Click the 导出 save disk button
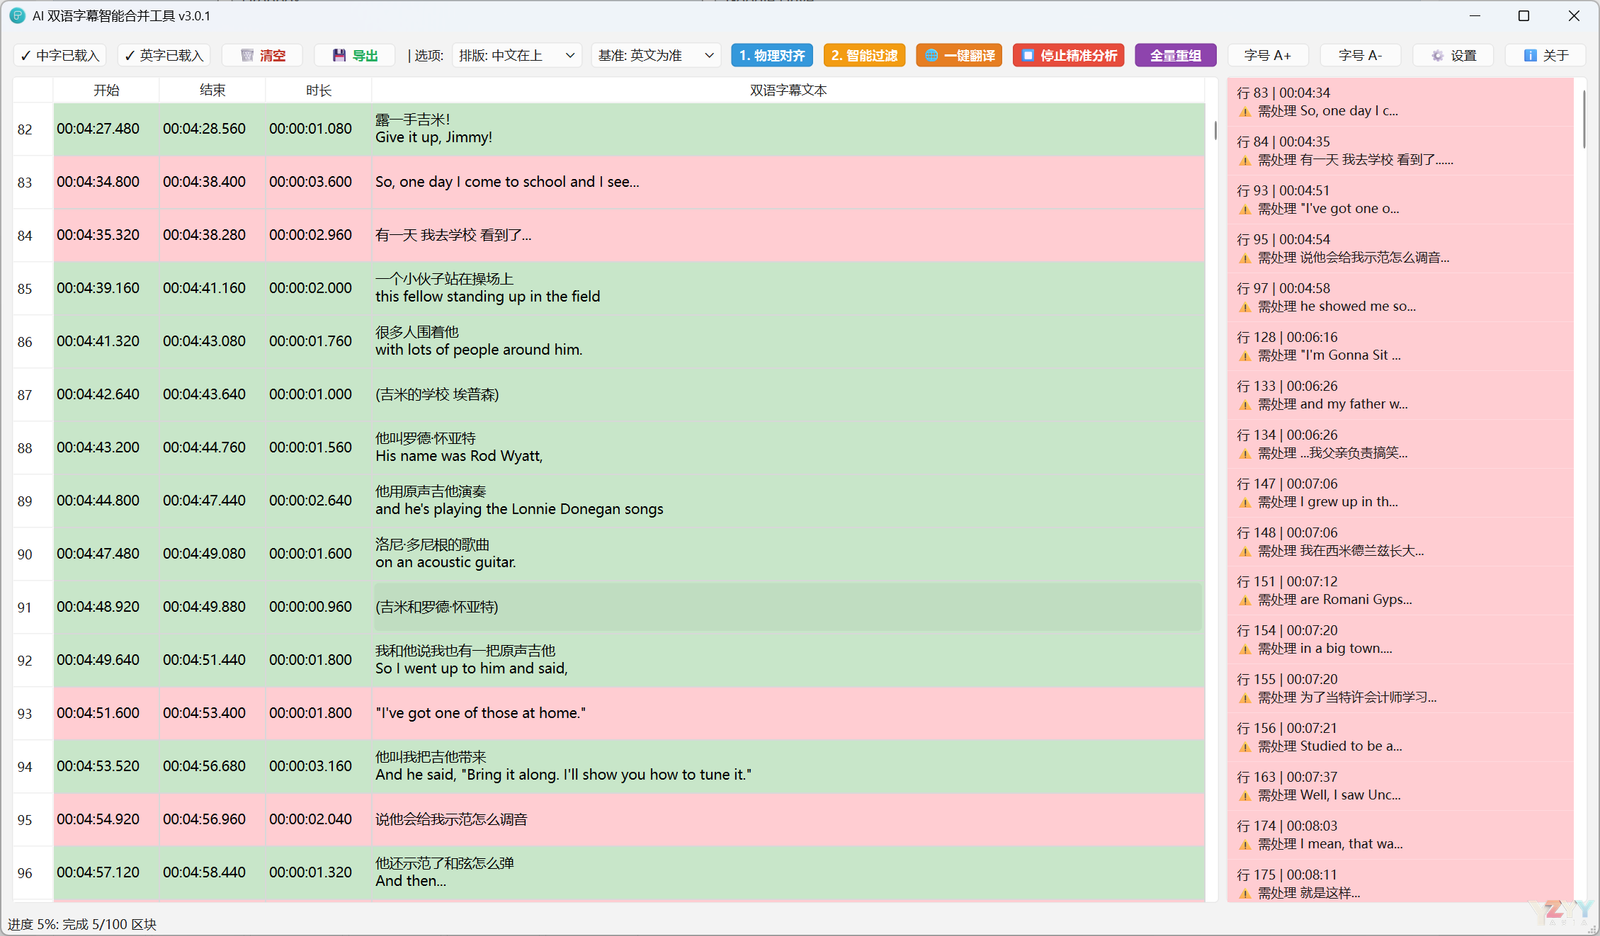Screen dimensions: 1600x936 (355, 56)
